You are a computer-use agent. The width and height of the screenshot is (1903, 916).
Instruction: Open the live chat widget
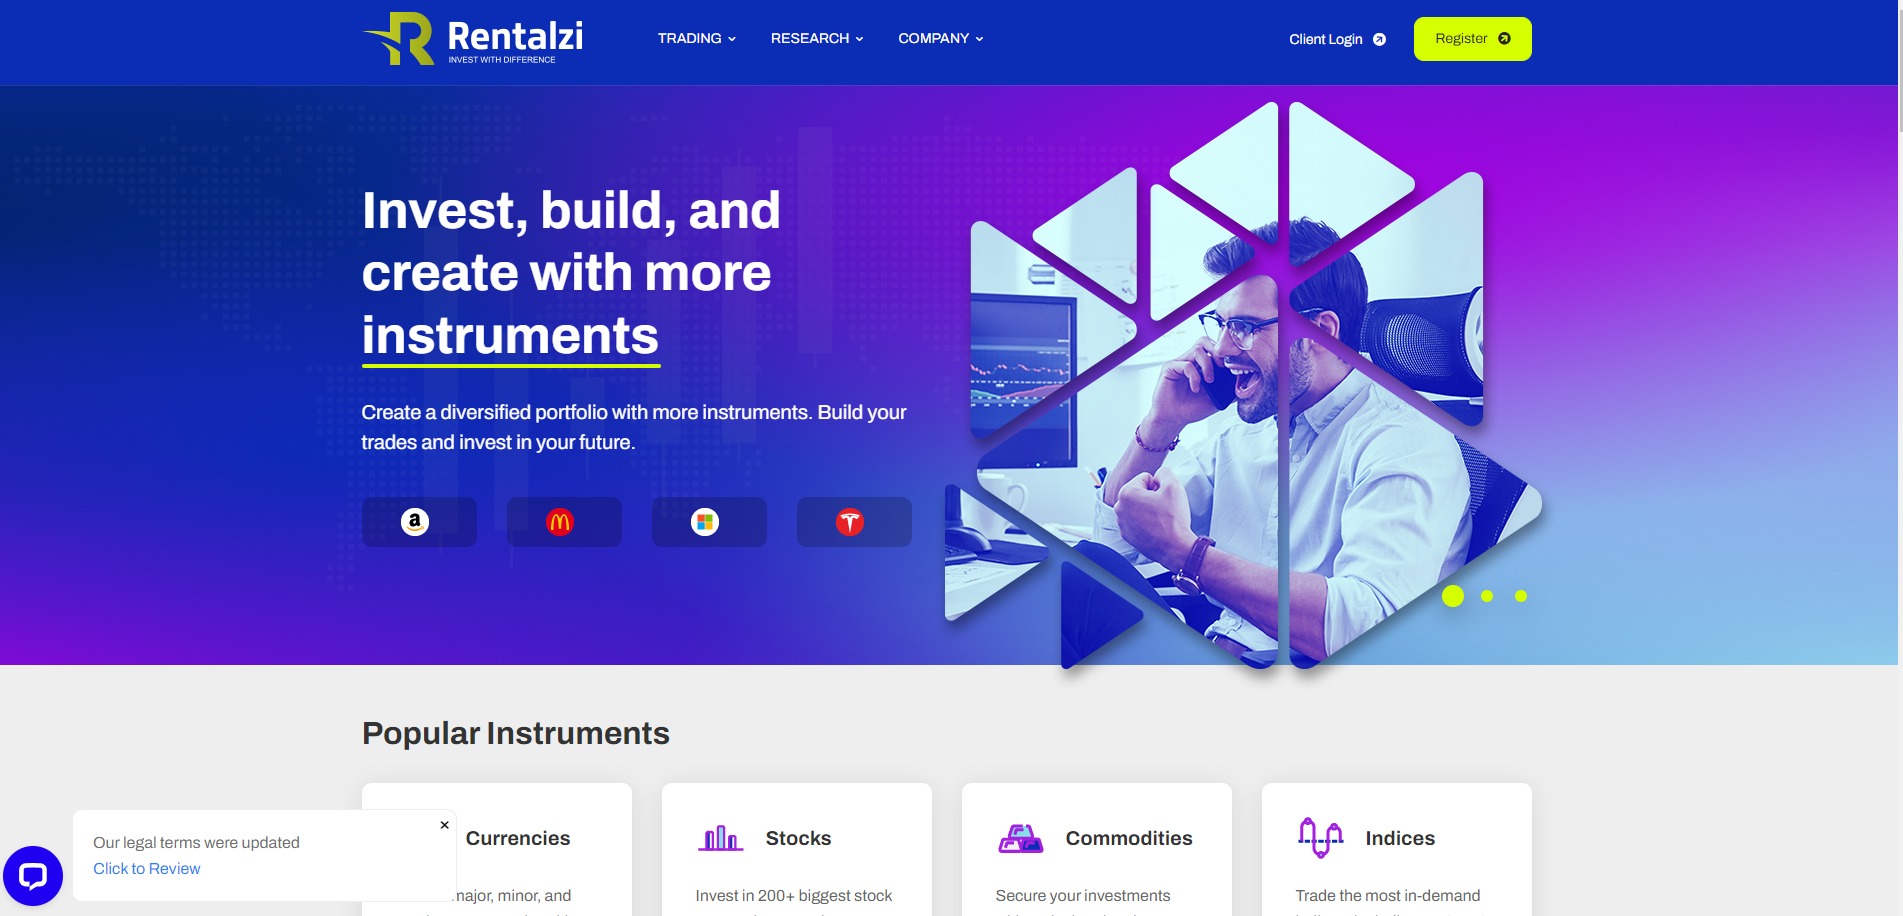tap(33, 876)
